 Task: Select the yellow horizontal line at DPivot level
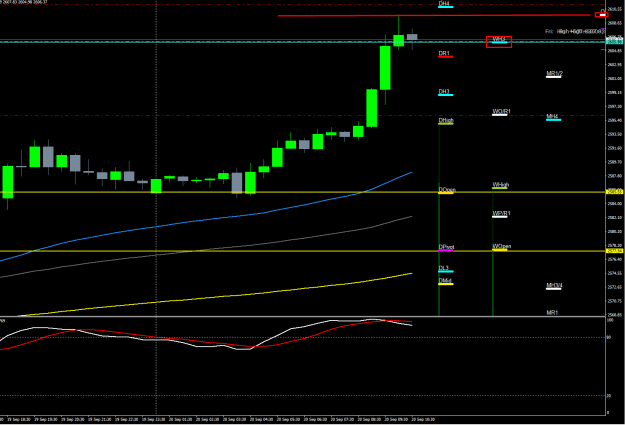tap(303, 251)
